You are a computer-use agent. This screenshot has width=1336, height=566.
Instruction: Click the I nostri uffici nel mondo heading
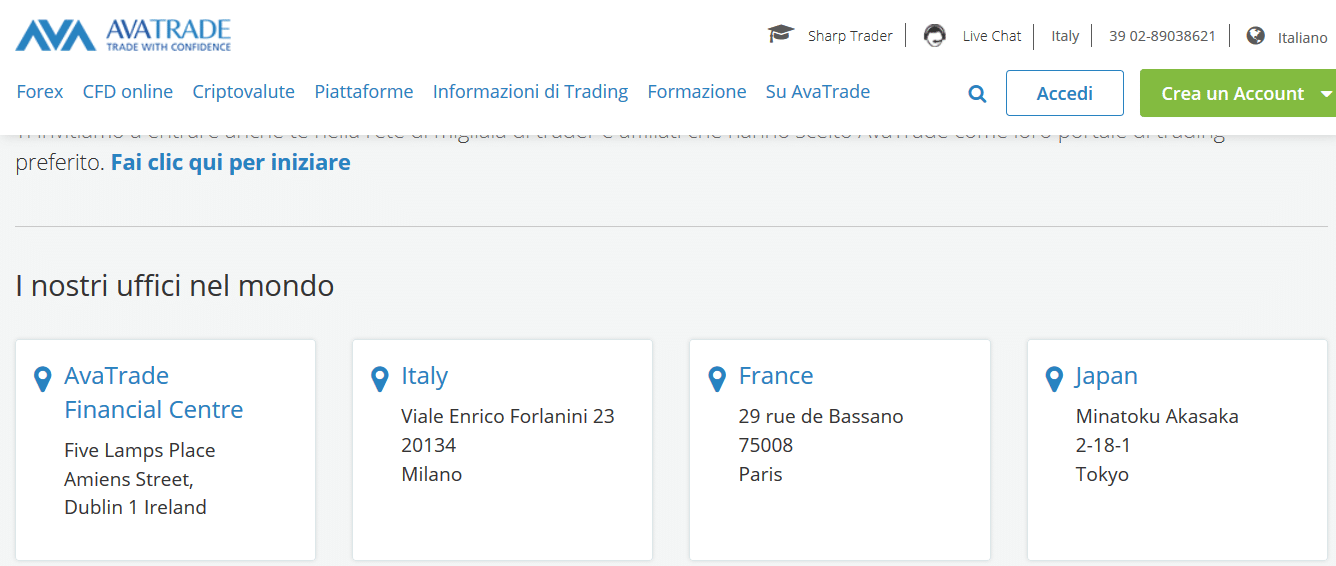click(175, 286)
